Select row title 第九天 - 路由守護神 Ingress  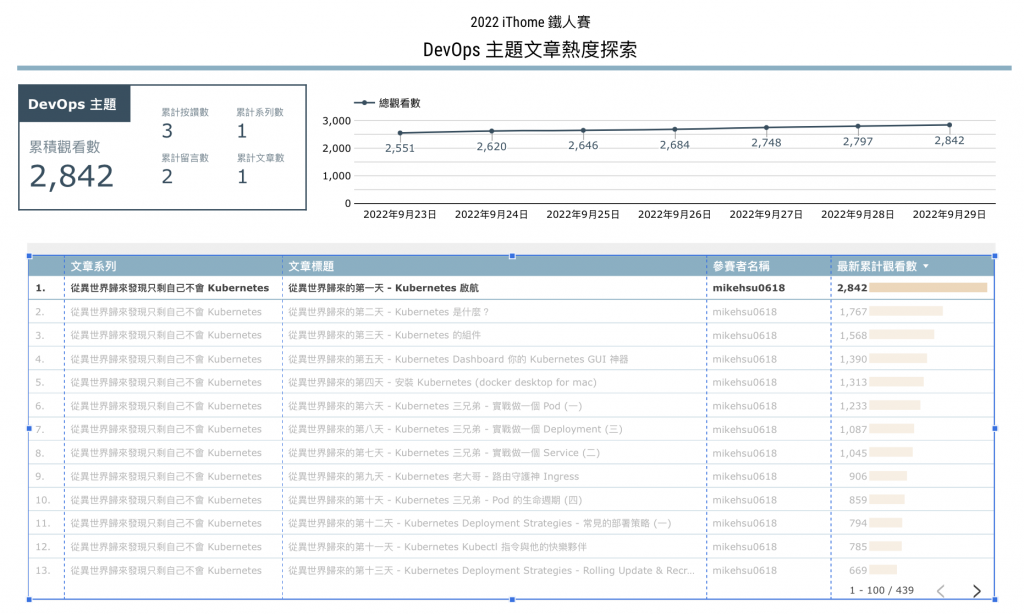(x=434, y=476)
